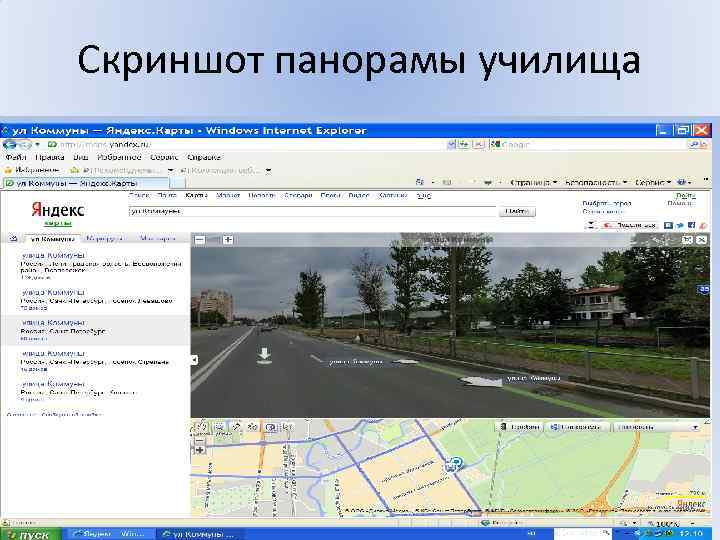Zoom out map with minus button
The image size is (720, 540).
(200, 439)
